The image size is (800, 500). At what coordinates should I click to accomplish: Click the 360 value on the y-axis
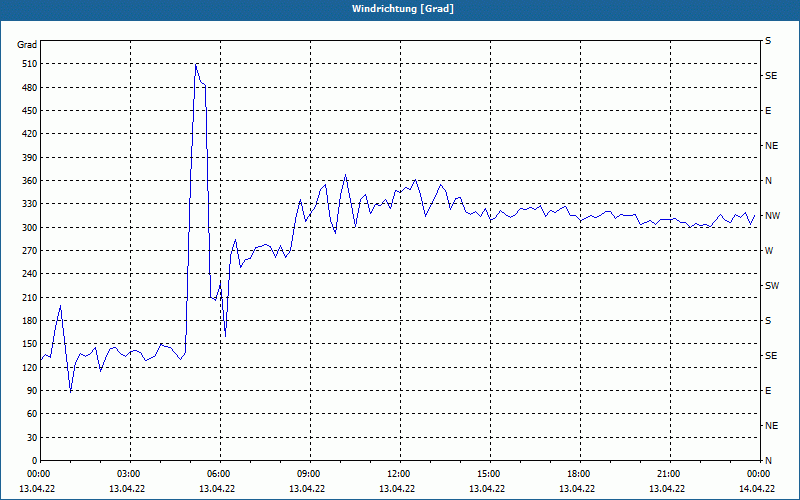tap(30, 181)
